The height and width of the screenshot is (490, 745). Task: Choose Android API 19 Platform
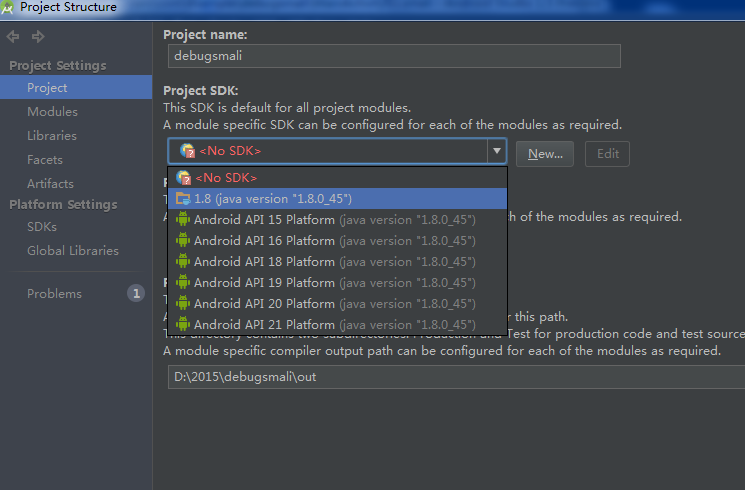click(x=337, y=282)
